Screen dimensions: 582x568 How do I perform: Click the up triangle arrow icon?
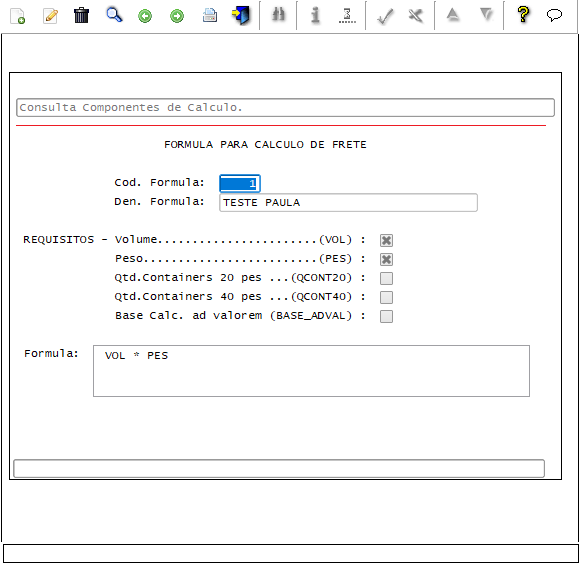pos(453,15)
